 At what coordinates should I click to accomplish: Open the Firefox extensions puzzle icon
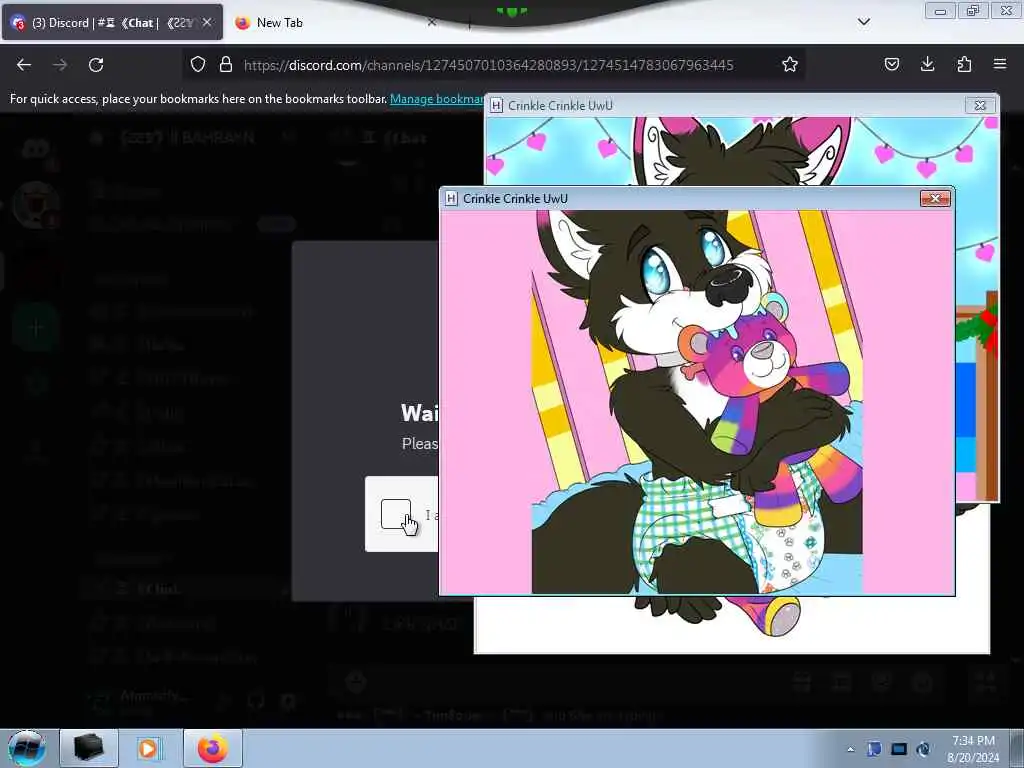pyautogui.click(x=964, y=64)
